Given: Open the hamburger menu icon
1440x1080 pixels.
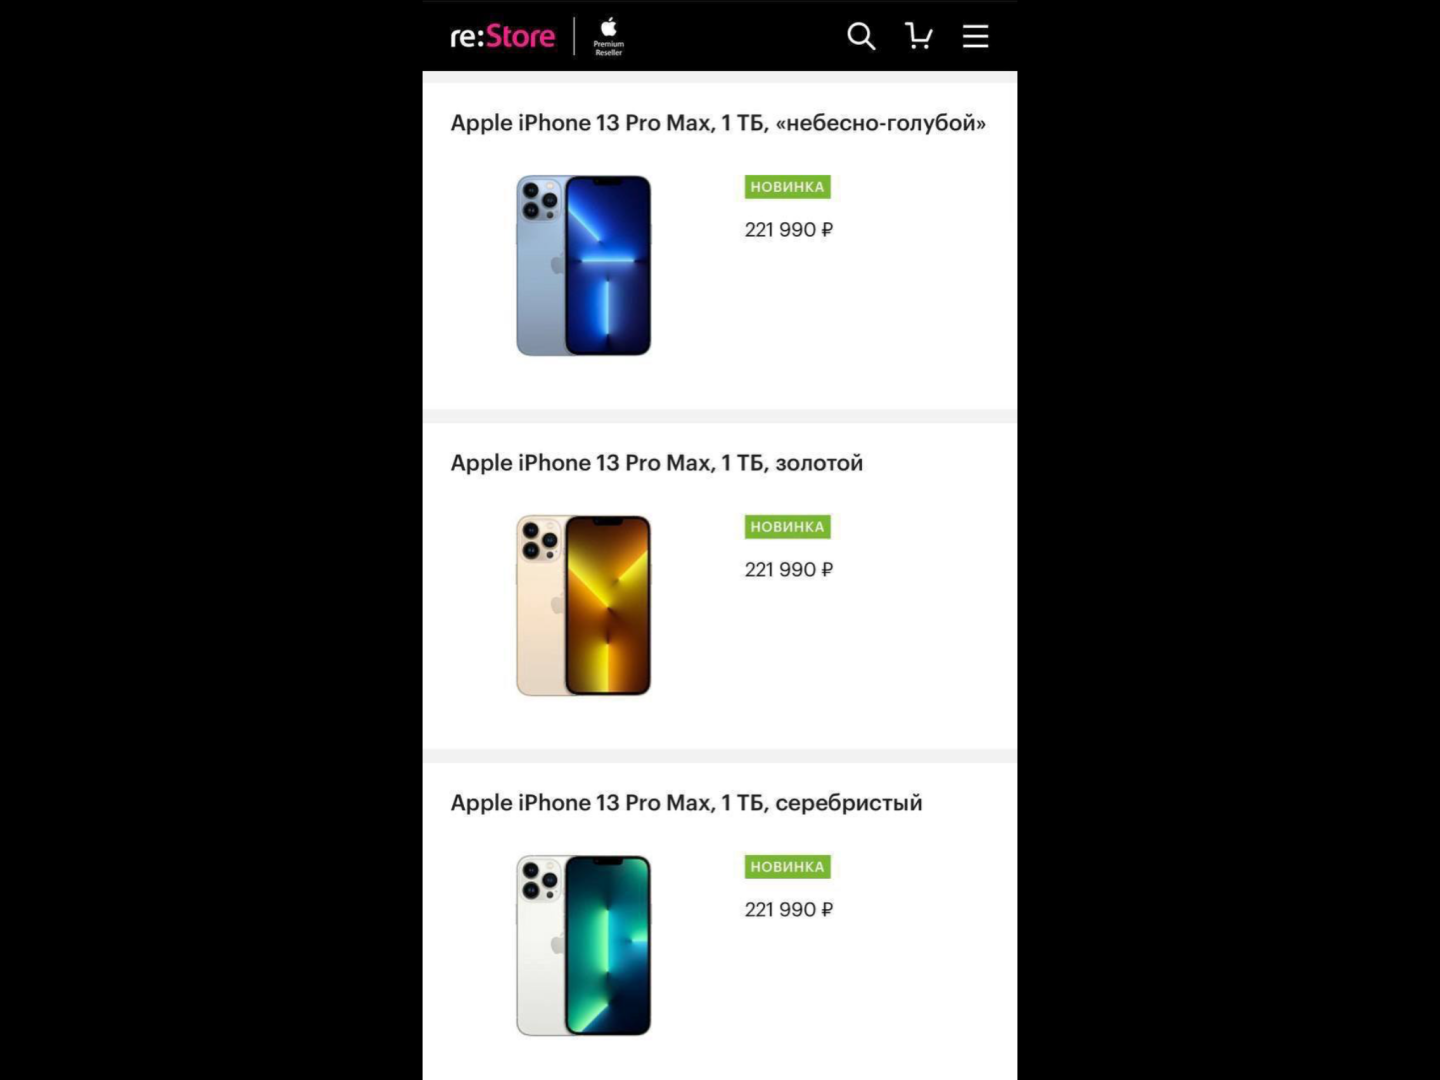Looking at the screenshot, I should click(x=975, y=36).
